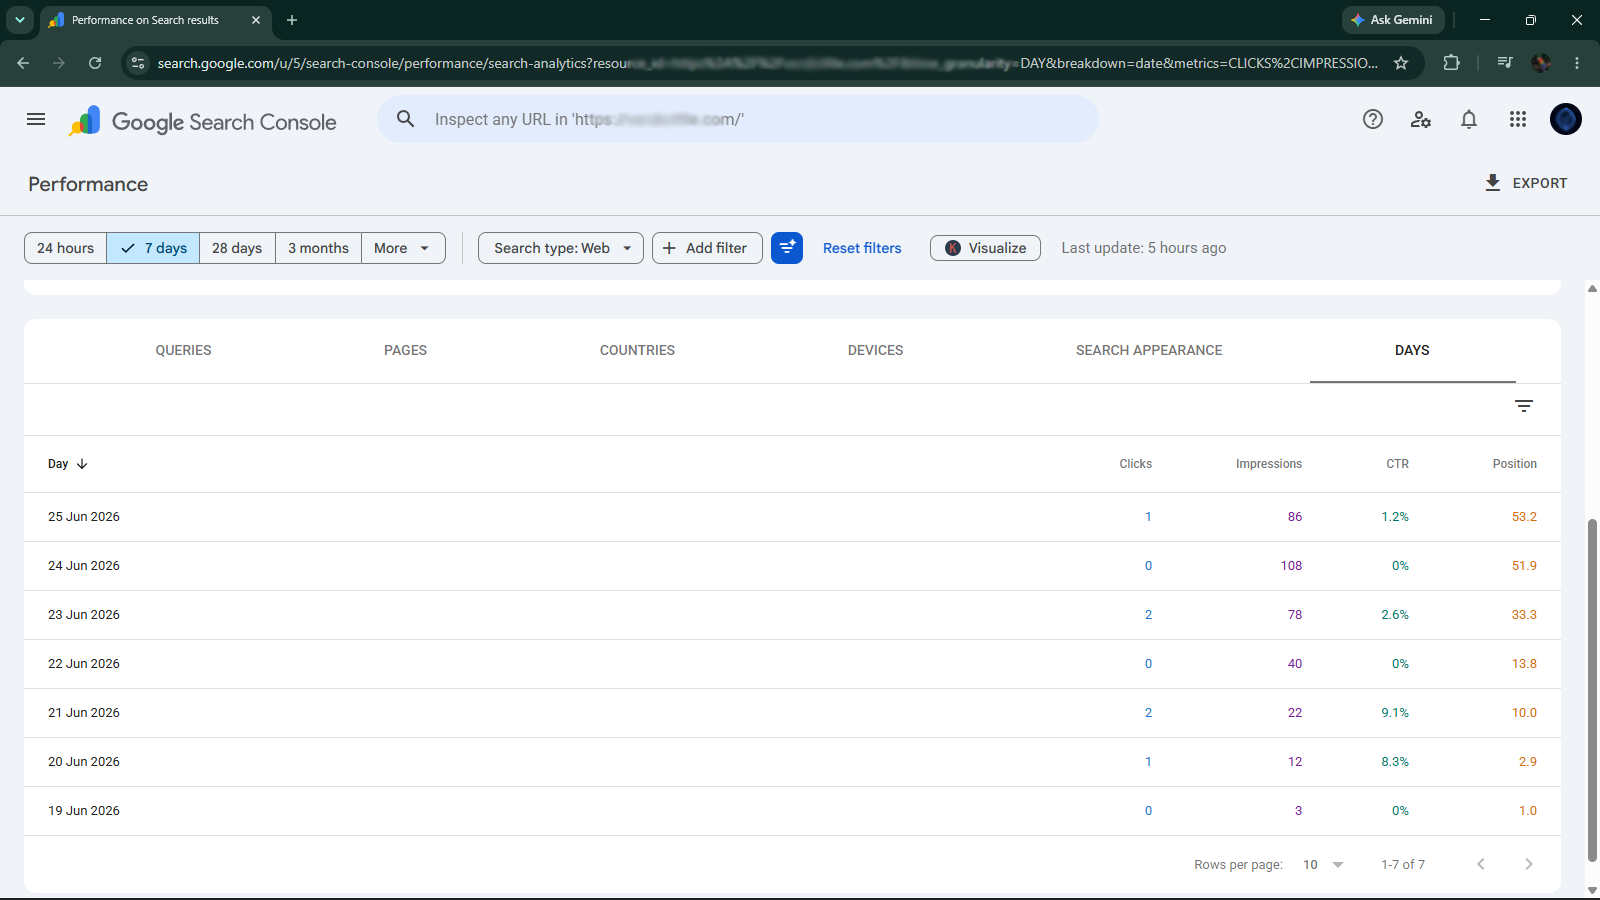Open the Help icon
This screenshot has height=900, width=1600.
[1373, 119]
